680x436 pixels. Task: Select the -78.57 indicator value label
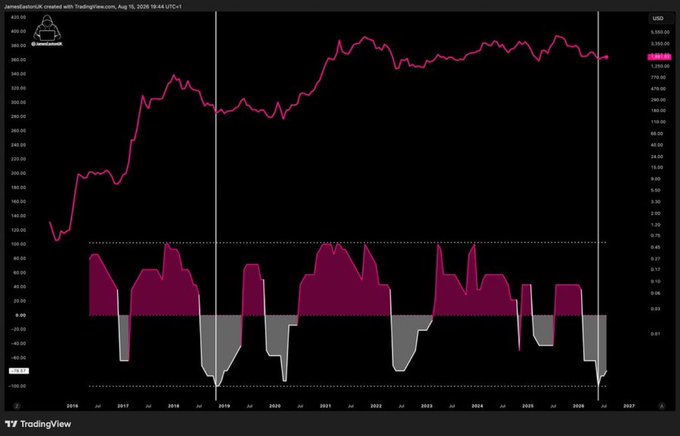pos(20,371)
